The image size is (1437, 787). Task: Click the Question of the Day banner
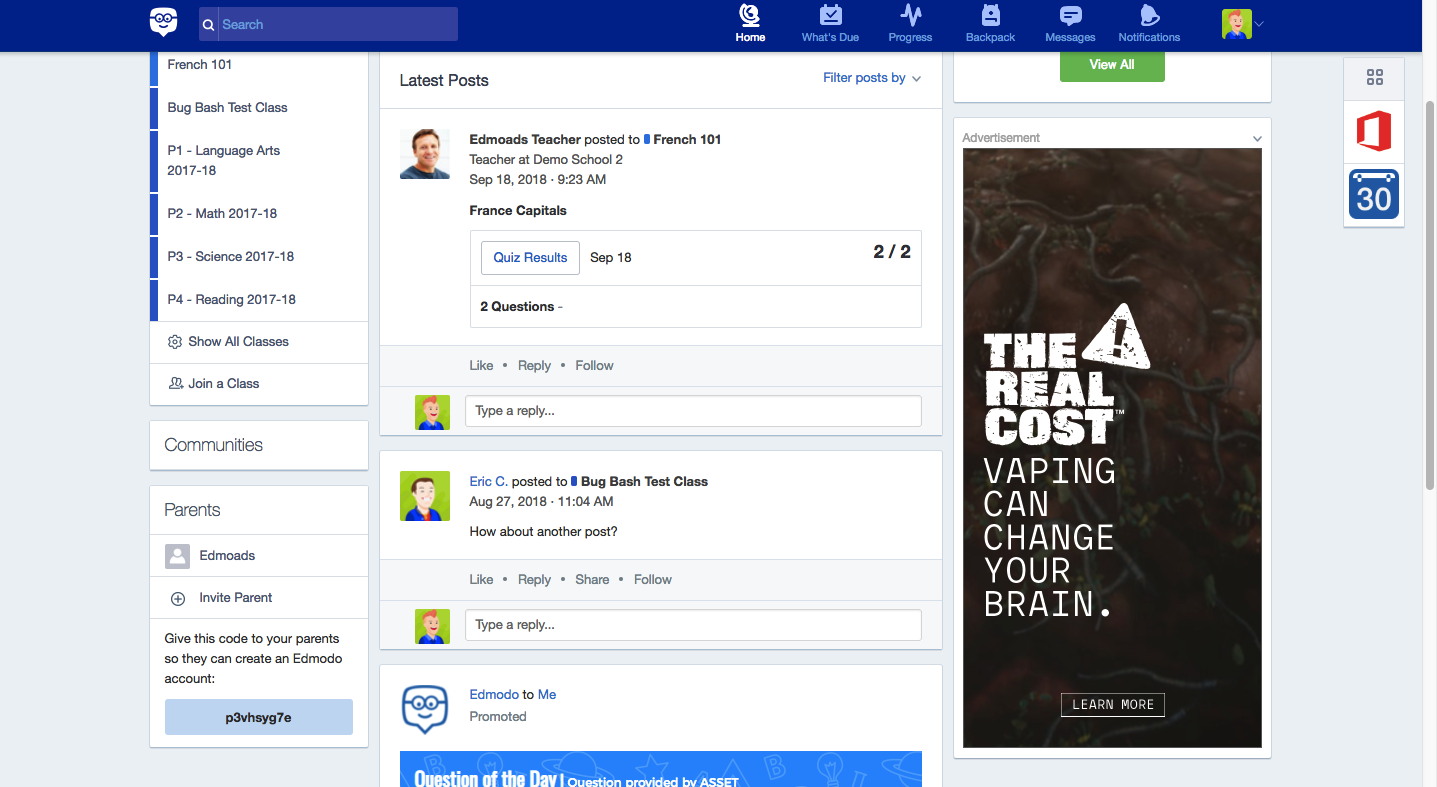661,769
